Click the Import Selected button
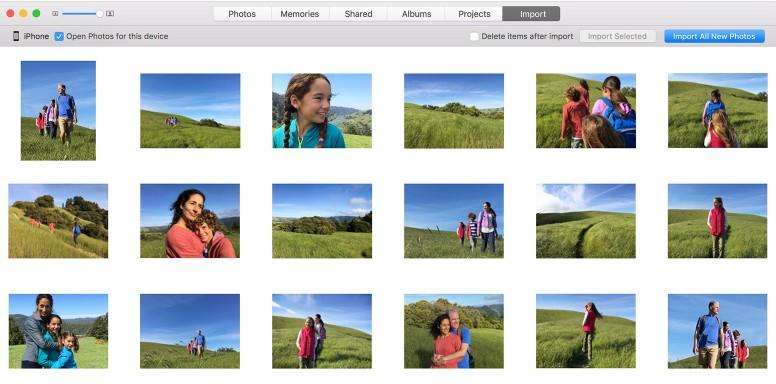776x384 pixels. (x=617, y=36)
